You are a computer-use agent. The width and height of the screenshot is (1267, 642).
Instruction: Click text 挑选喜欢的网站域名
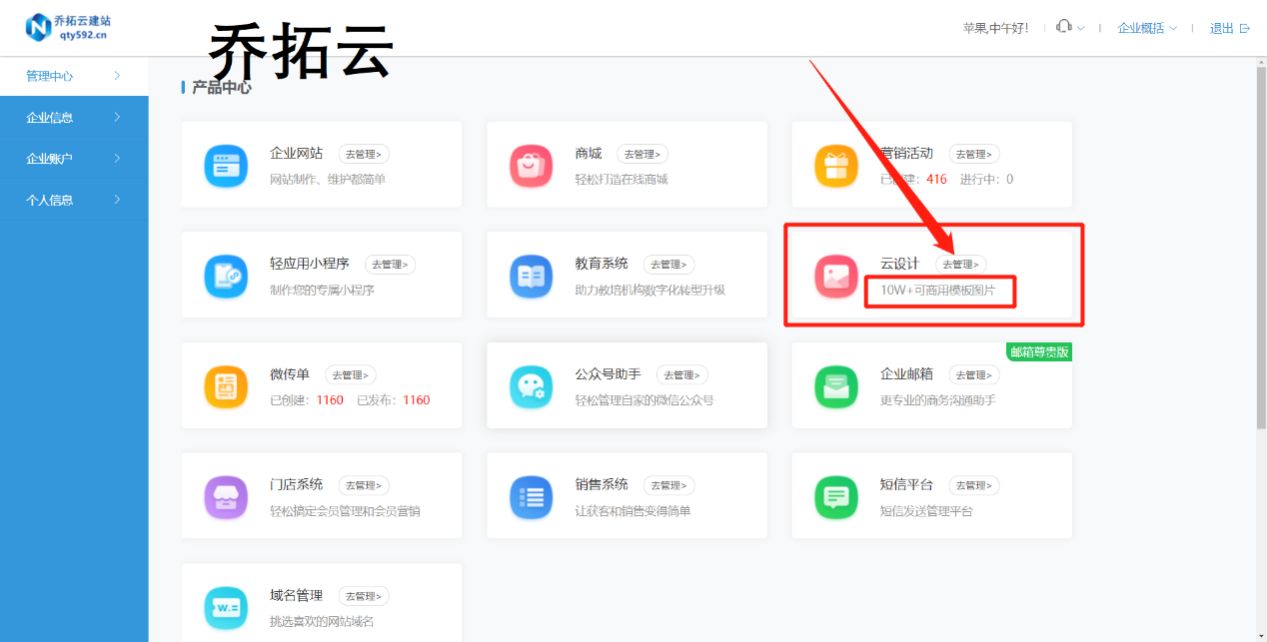coord(322,621)
